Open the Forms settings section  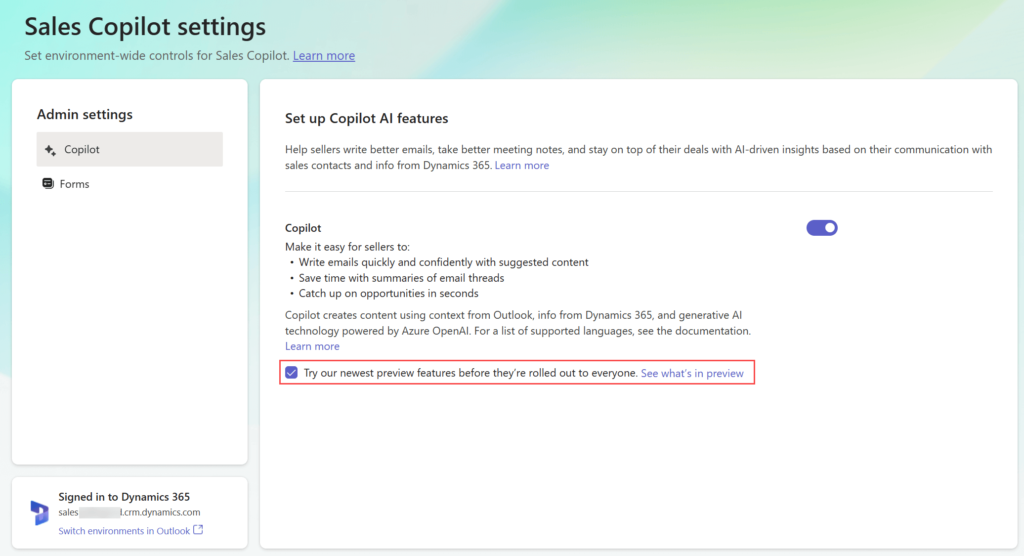[75, 184]
